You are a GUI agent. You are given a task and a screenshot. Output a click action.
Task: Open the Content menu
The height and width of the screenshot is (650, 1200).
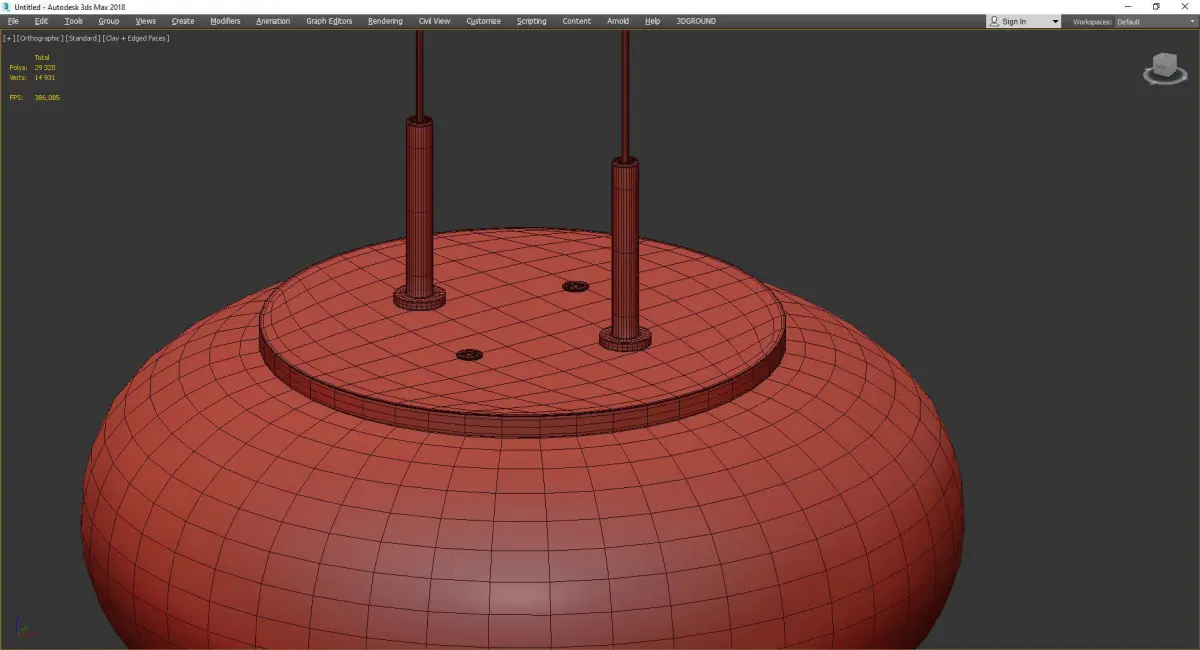coord(577,21)
